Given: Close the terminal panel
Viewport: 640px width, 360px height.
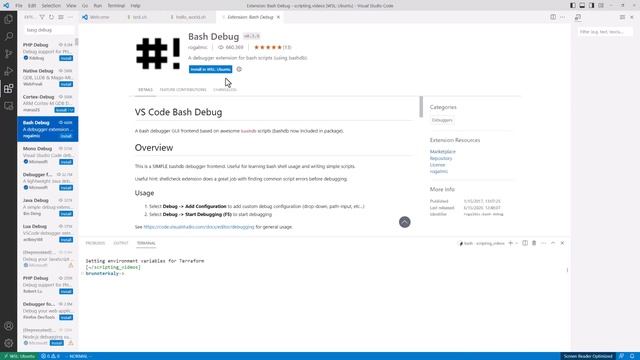Looking at the screenshot, I should [562, 243].
